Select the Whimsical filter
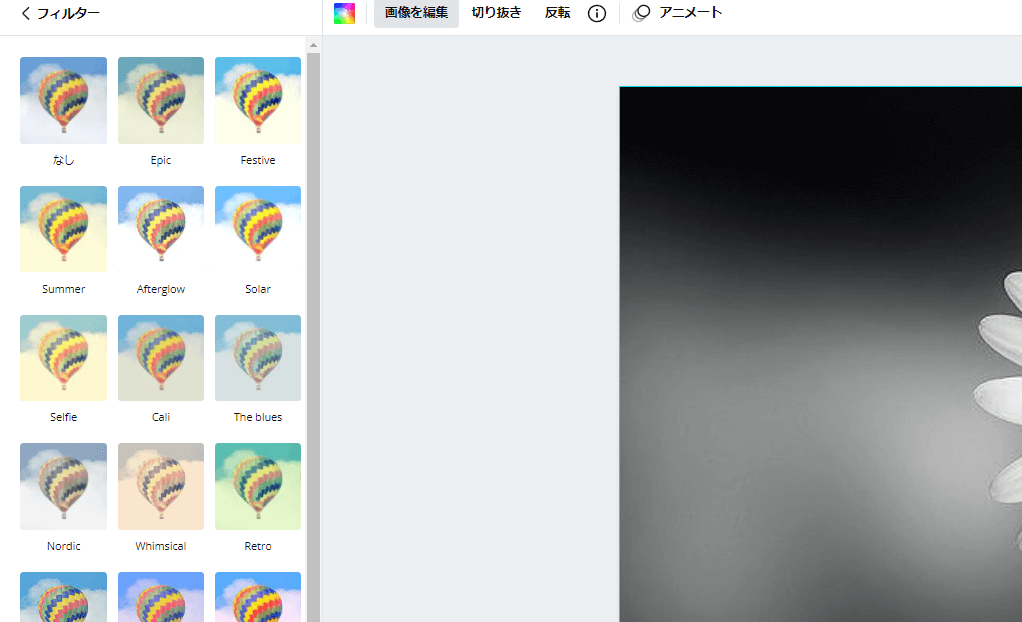Viewport: 1022px width, 622px height. pyautogui.click(x=160, y=486)
